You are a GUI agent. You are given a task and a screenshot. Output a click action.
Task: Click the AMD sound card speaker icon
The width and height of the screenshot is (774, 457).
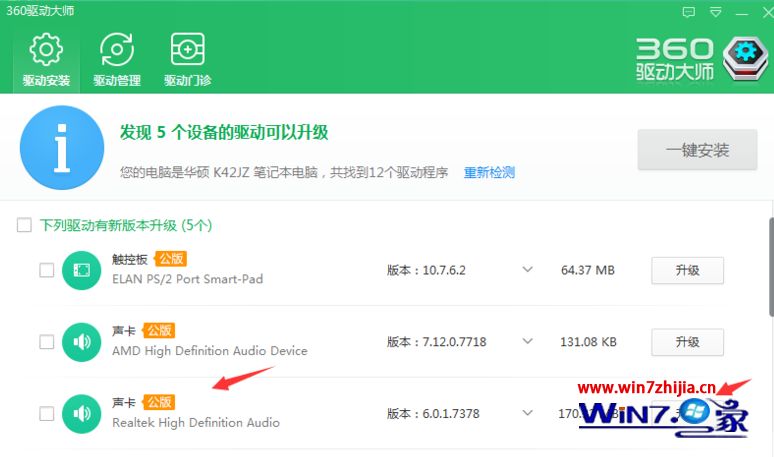(81, 342)
